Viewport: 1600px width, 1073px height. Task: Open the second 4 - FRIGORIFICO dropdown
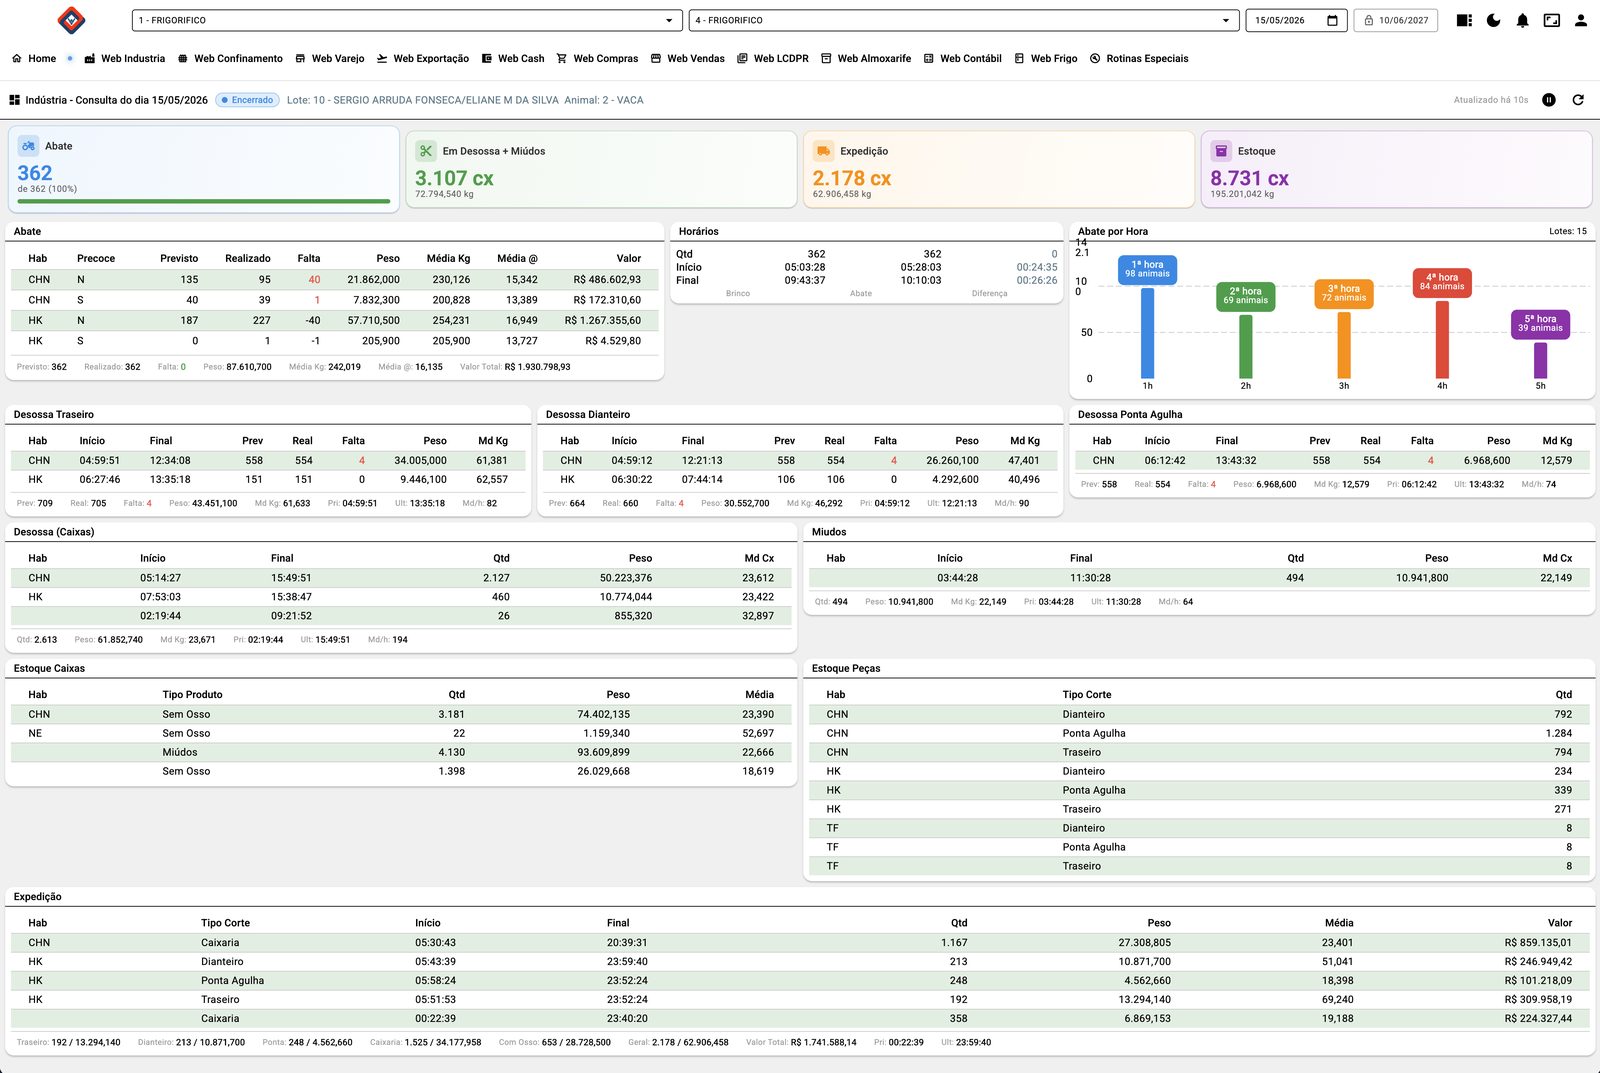point(964,20)
